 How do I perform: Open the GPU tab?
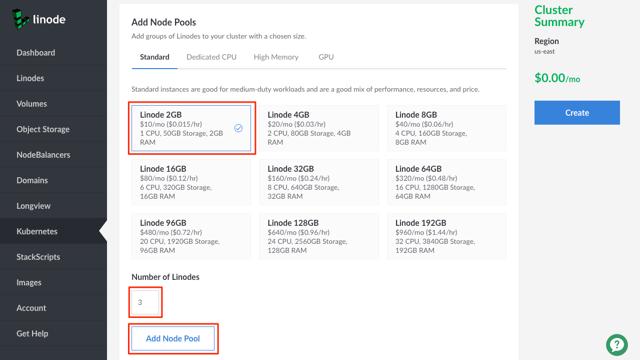point(326,57)
